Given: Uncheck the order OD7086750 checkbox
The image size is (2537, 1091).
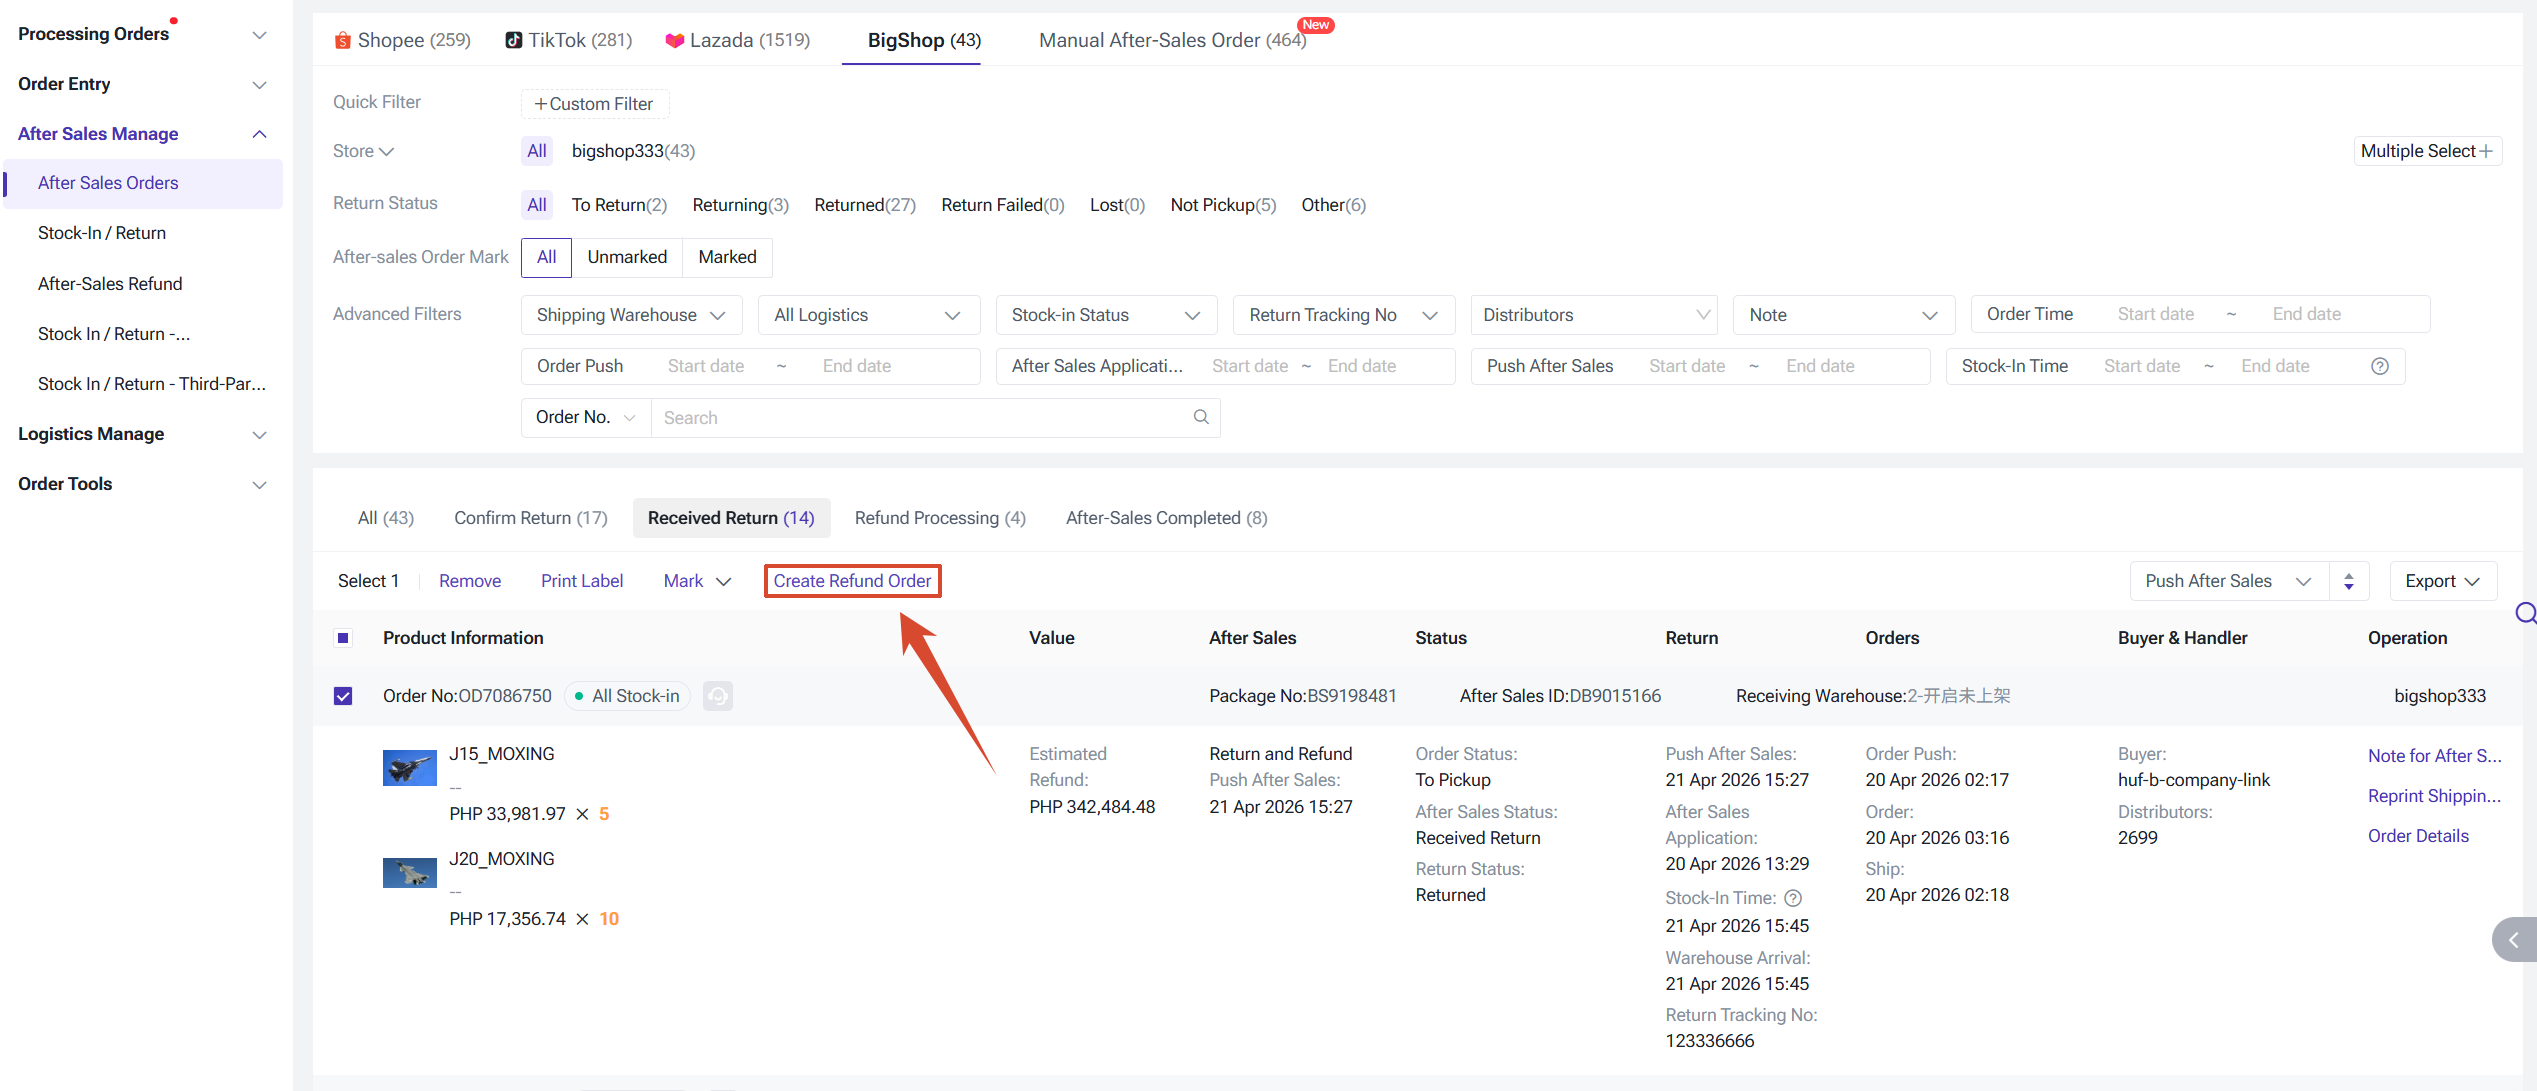Looking at the screenshot, I should [x=343, y=696].
